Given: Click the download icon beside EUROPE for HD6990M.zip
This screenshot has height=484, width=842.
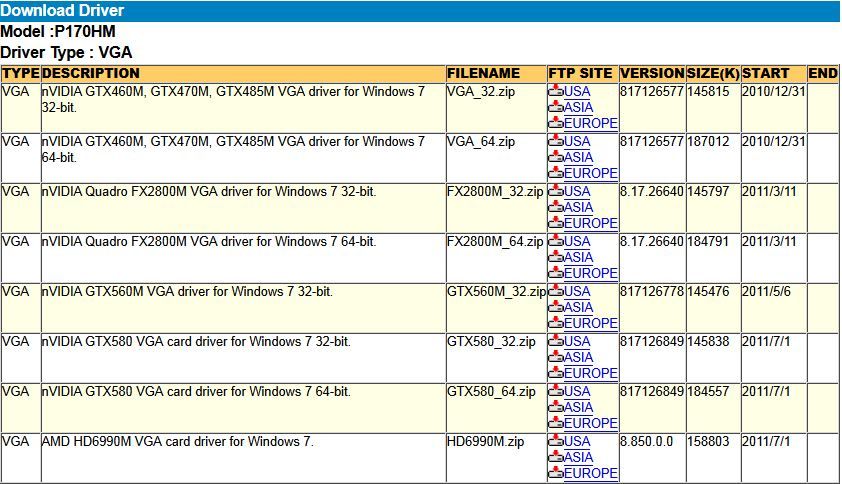Looking at the screenshot, I should coord(555,473).
